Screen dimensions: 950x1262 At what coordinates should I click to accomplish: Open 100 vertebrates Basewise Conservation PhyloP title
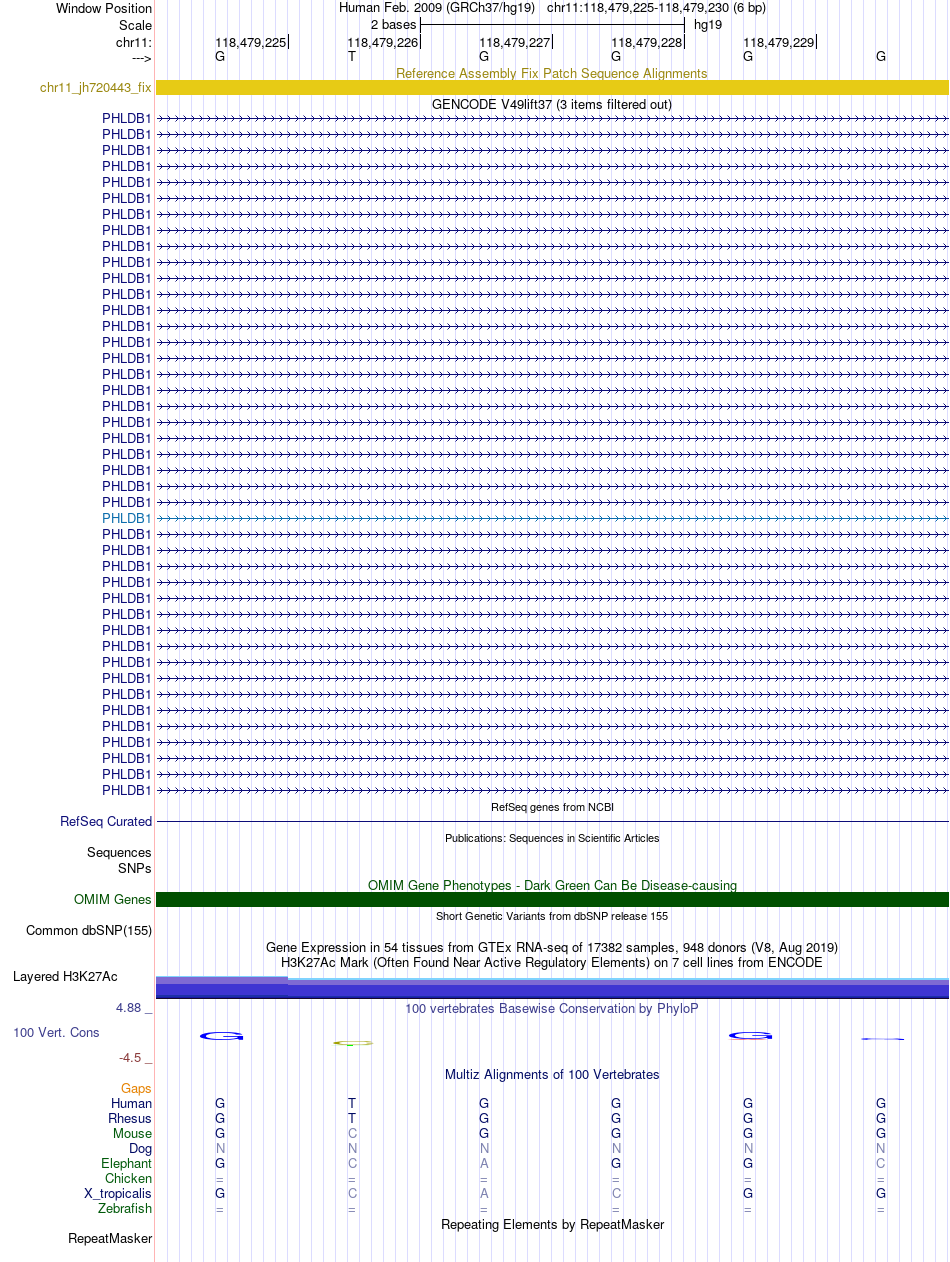pos(552,1008)
